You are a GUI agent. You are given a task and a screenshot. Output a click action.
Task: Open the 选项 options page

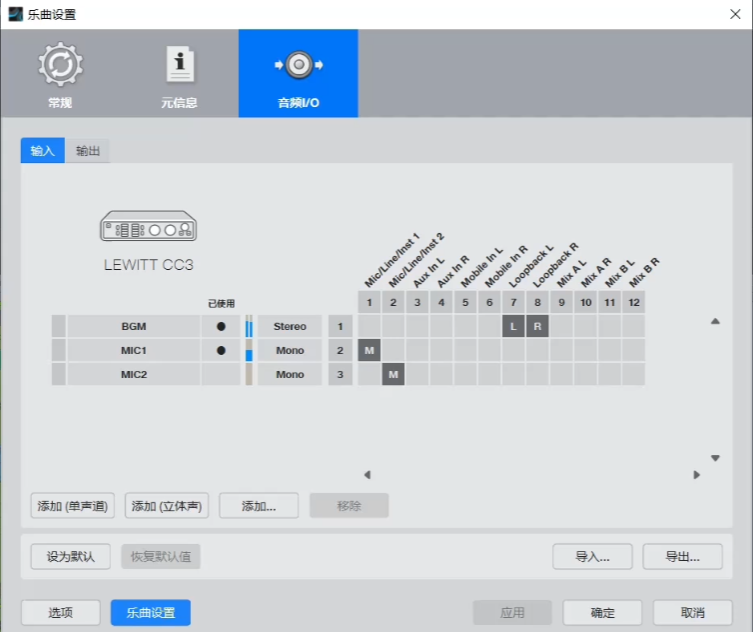coord(61,612)
